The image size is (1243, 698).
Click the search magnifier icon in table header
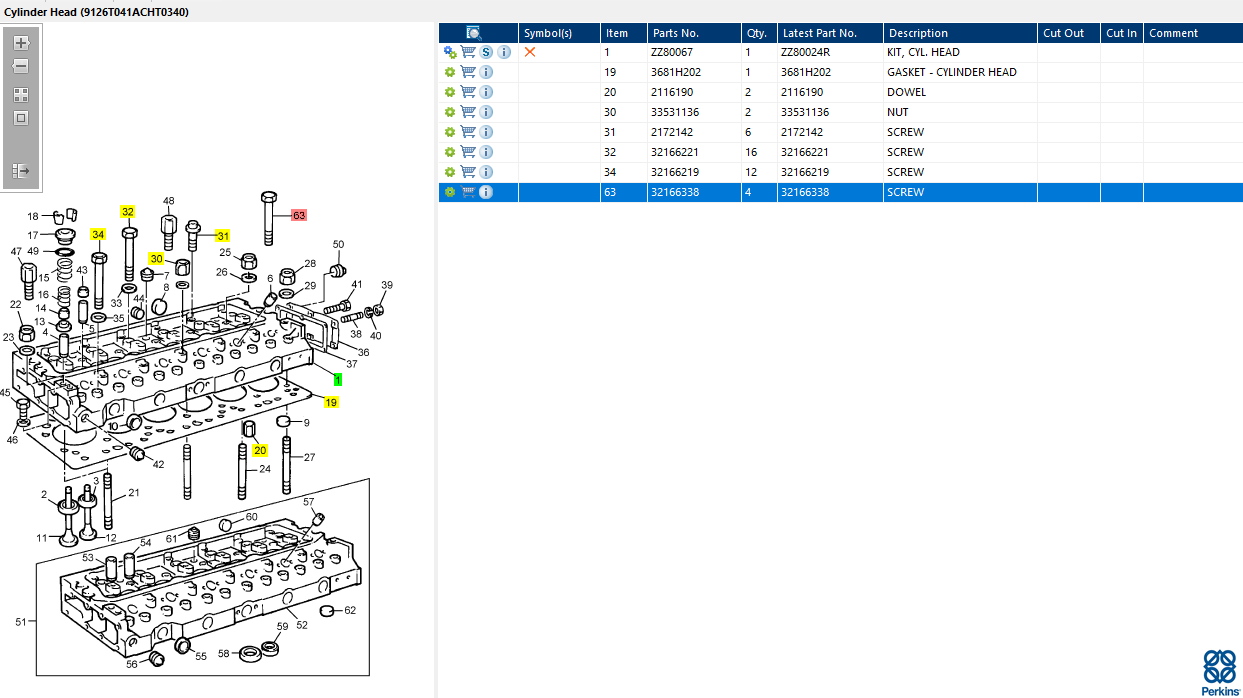[x=475, y=33]
